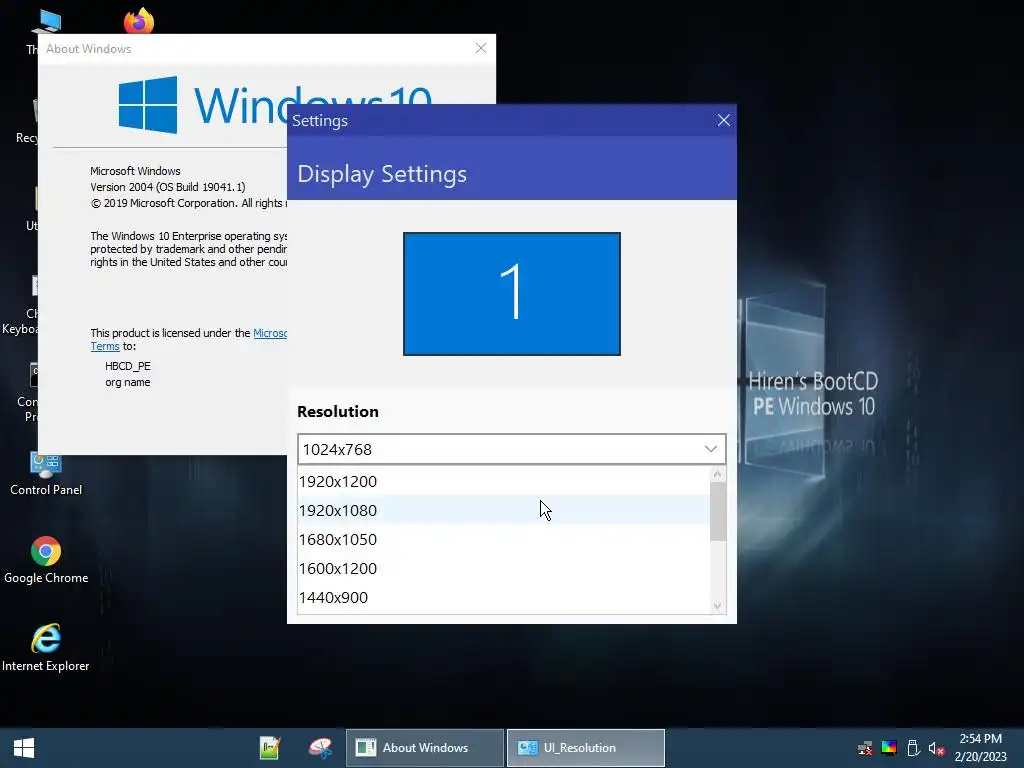
Task: Click the red-and-white taskbar icon beside About Windows
Action: (x=321, y=748)
